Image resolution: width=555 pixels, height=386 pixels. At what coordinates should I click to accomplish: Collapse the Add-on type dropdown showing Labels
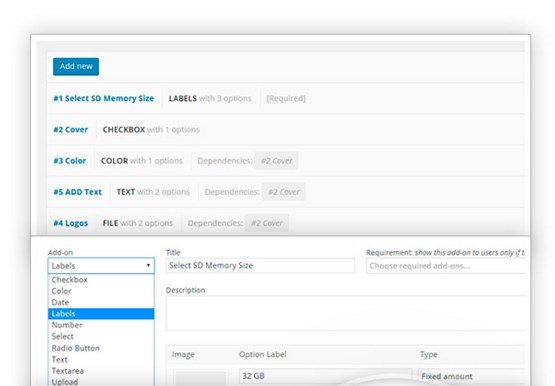pyautogui.click(x=101, y=266)
